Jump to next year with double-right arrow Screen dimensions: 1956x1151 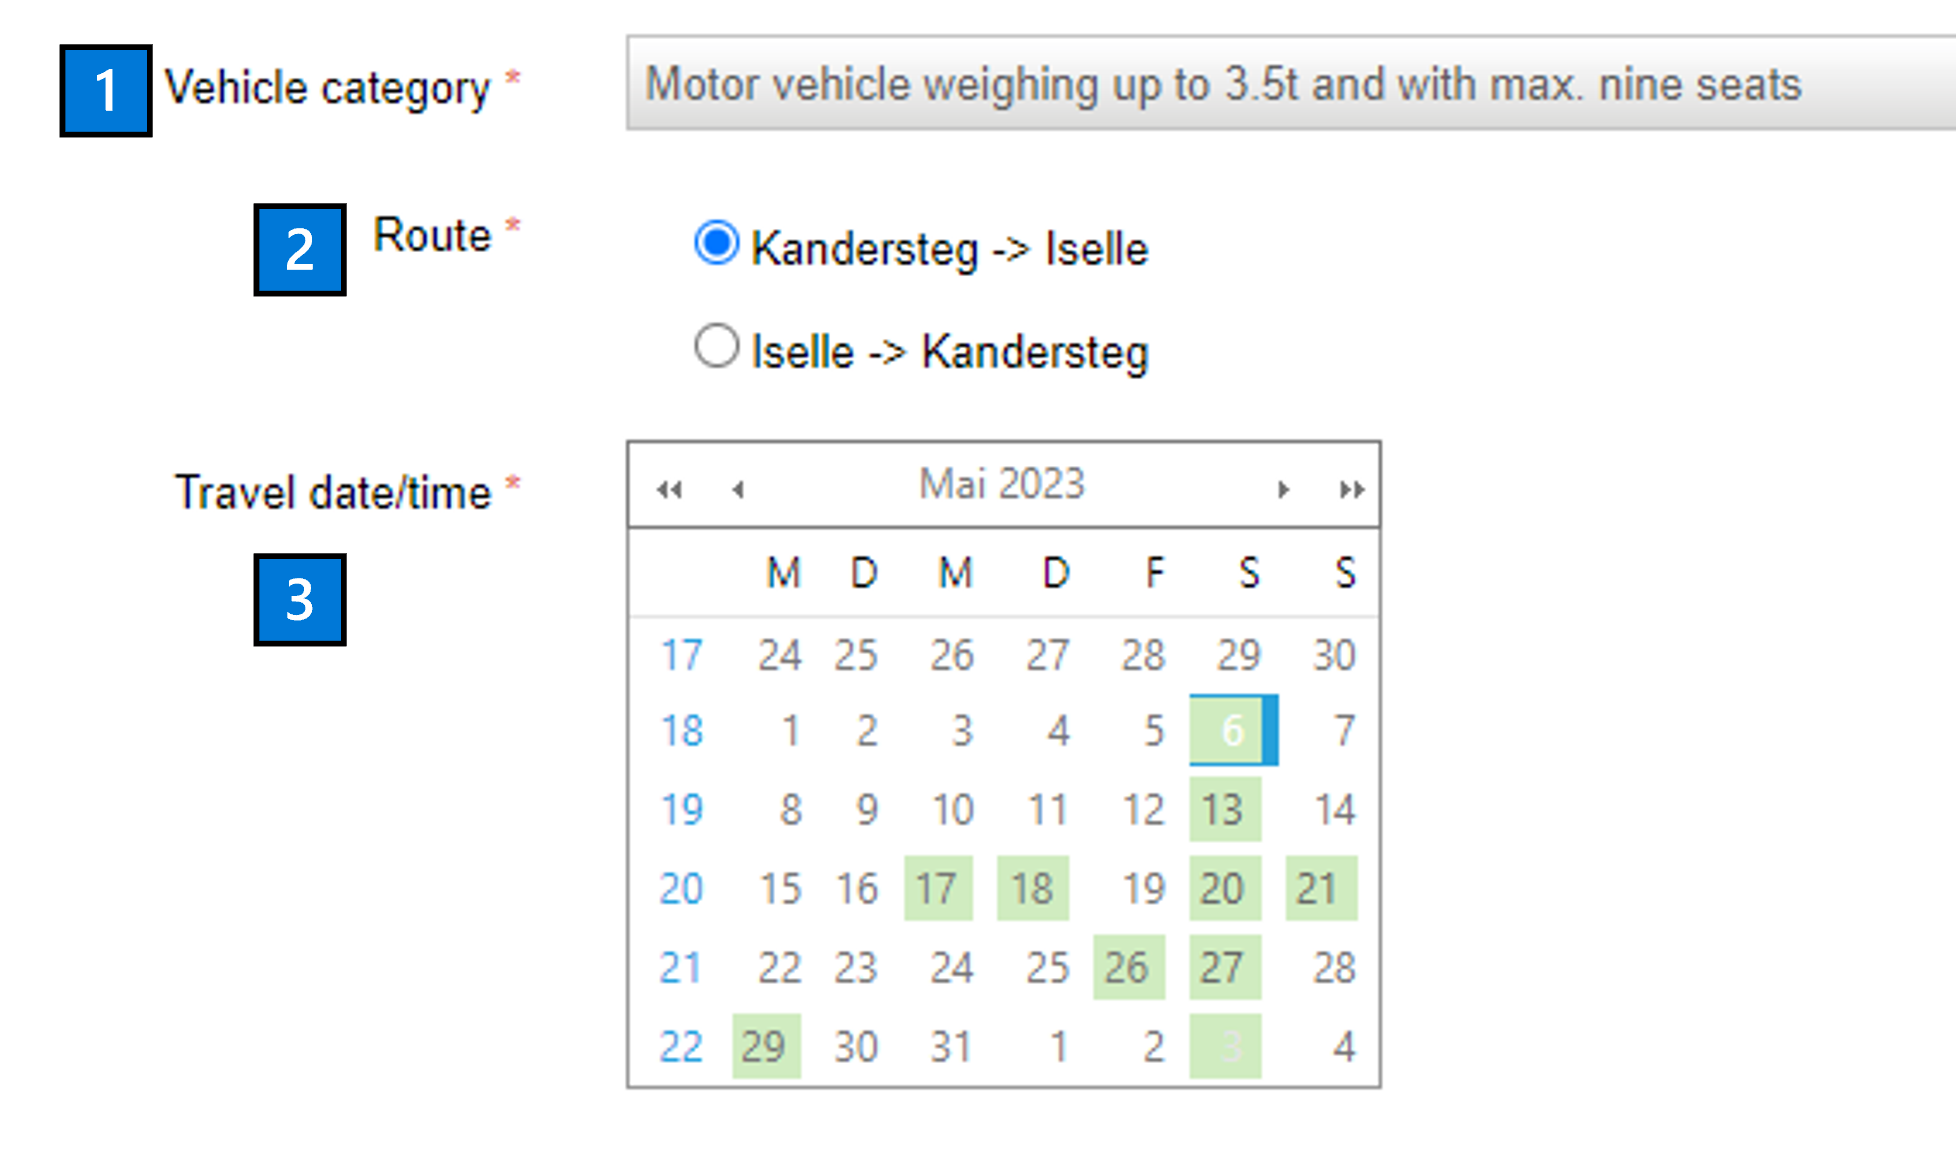(x=1352, y=489)
